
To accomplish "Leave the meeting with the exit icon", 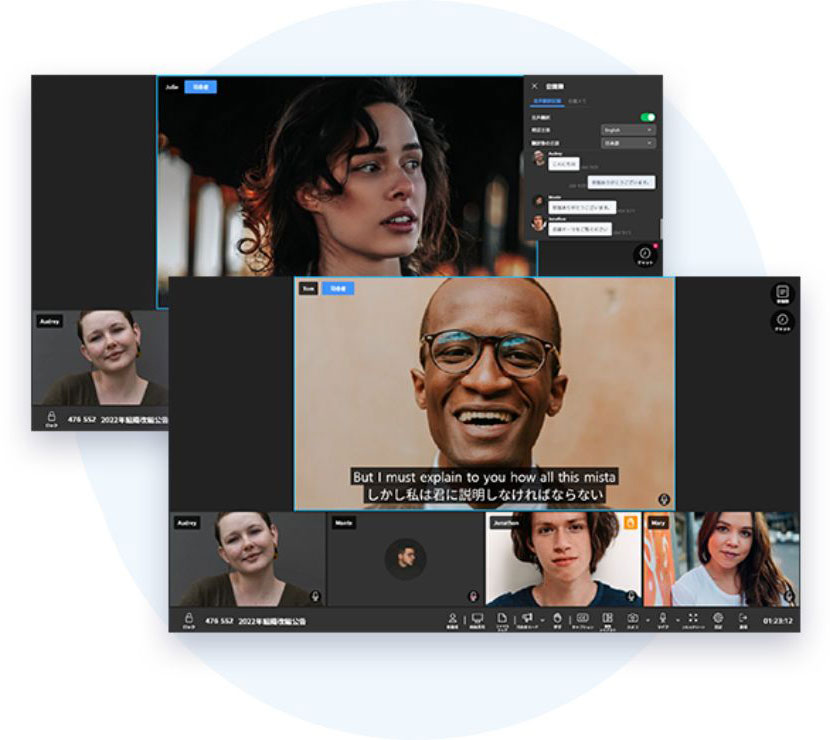I will coord(743,620).
